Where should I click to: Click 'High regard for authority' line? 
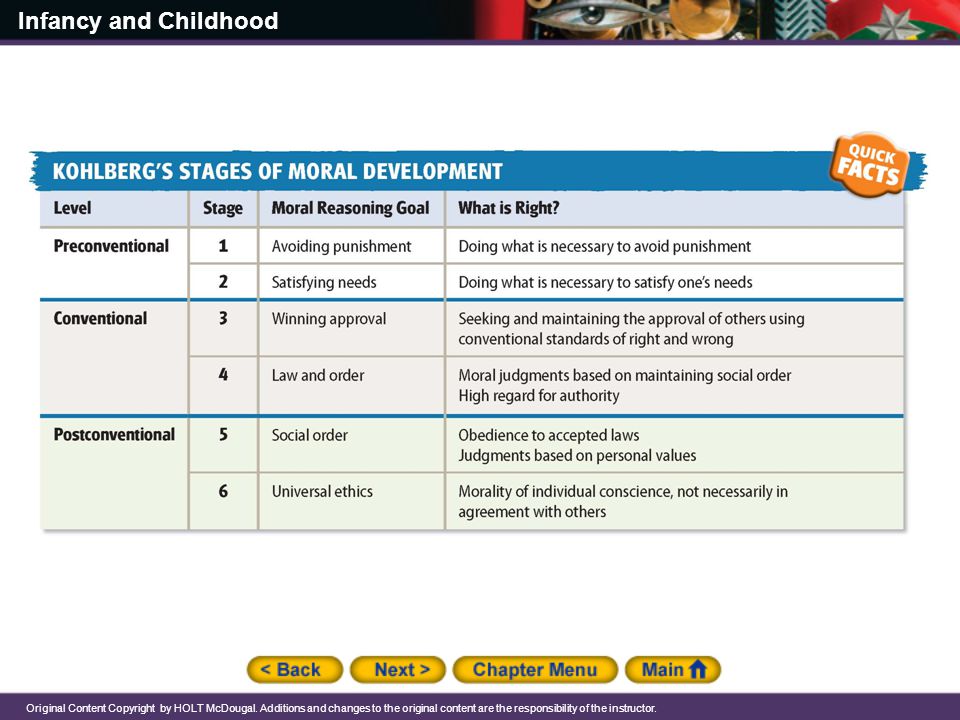tap(539, 396)
